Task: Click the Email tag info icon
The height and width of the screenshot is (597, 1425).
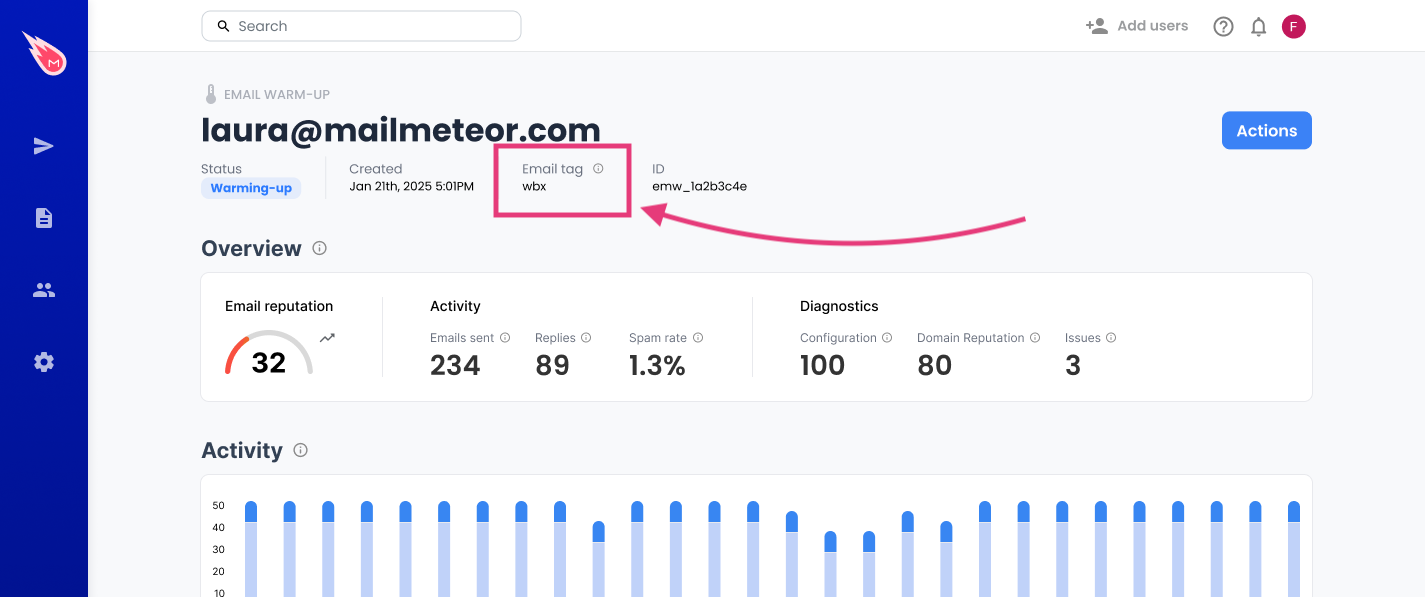Action: (x=598, y=169)
